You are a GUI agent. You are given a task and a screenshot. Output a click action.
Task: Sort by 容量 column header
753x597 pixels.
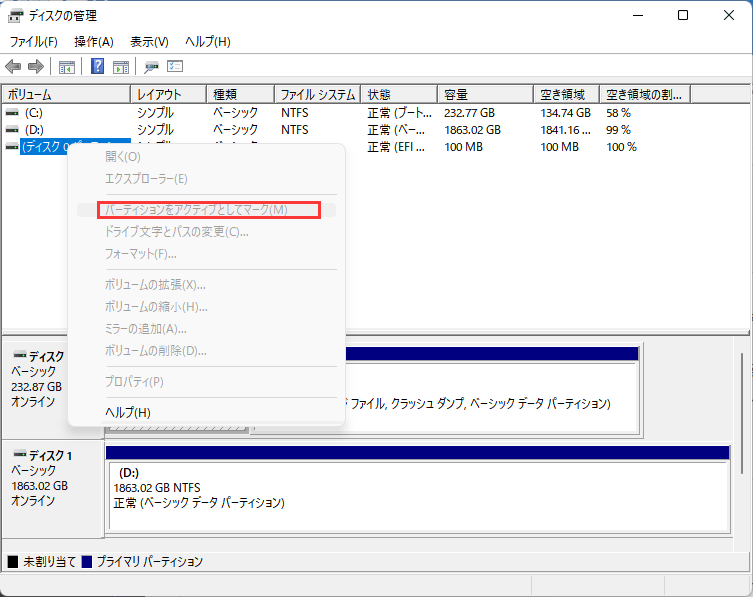[x=484, y=94]
